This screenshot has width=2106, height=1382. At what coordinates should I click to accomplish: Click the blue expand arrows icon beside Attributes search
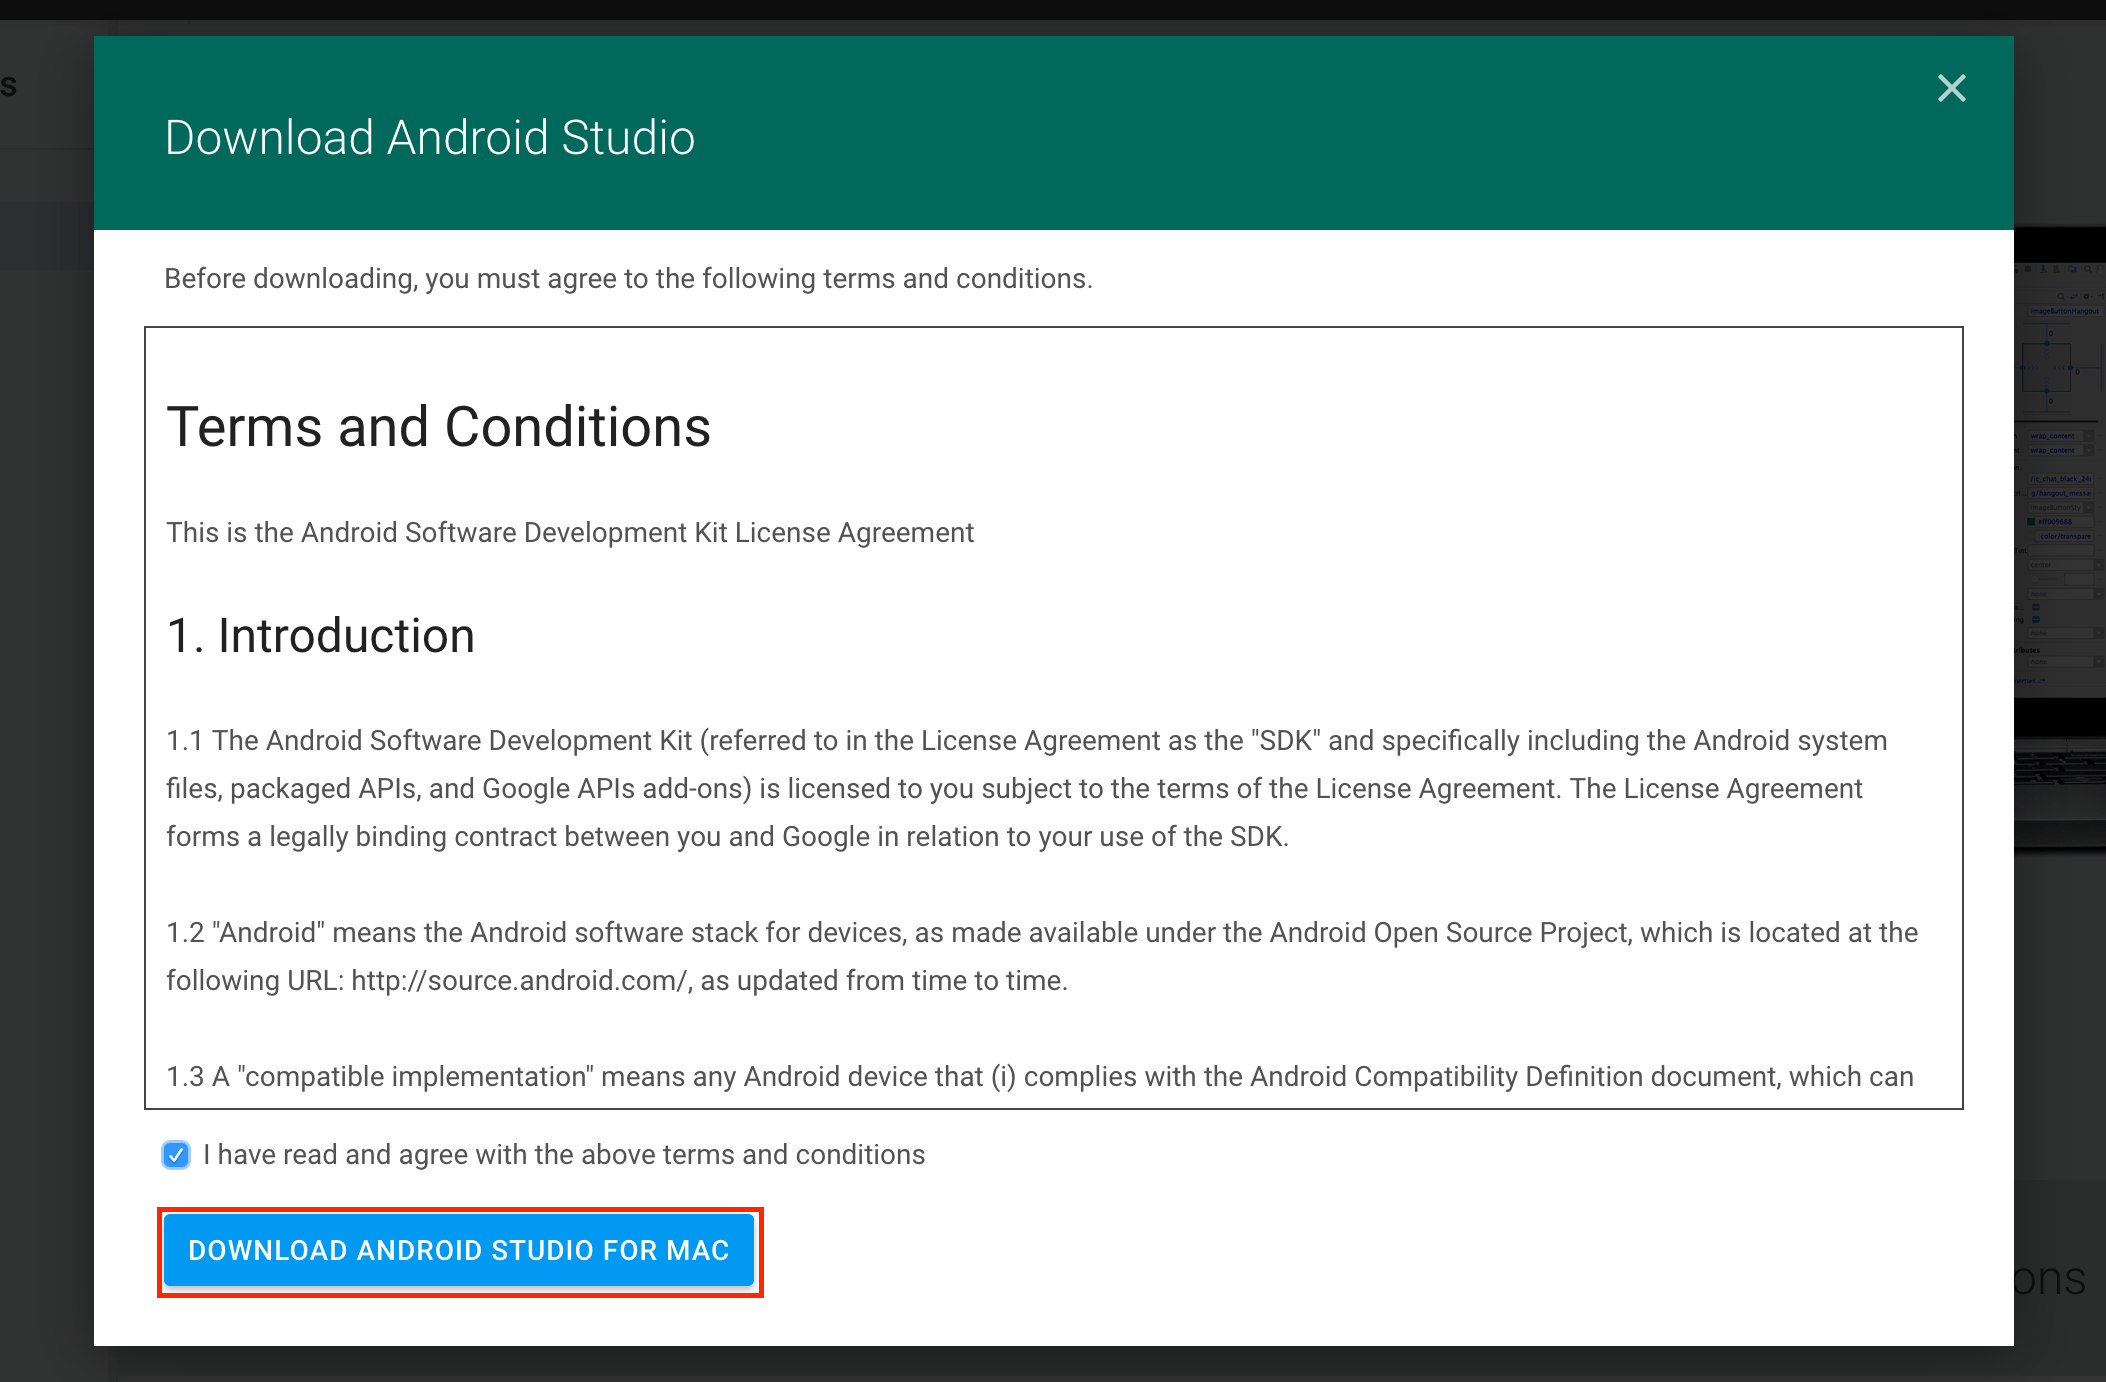coord(2073,297)
